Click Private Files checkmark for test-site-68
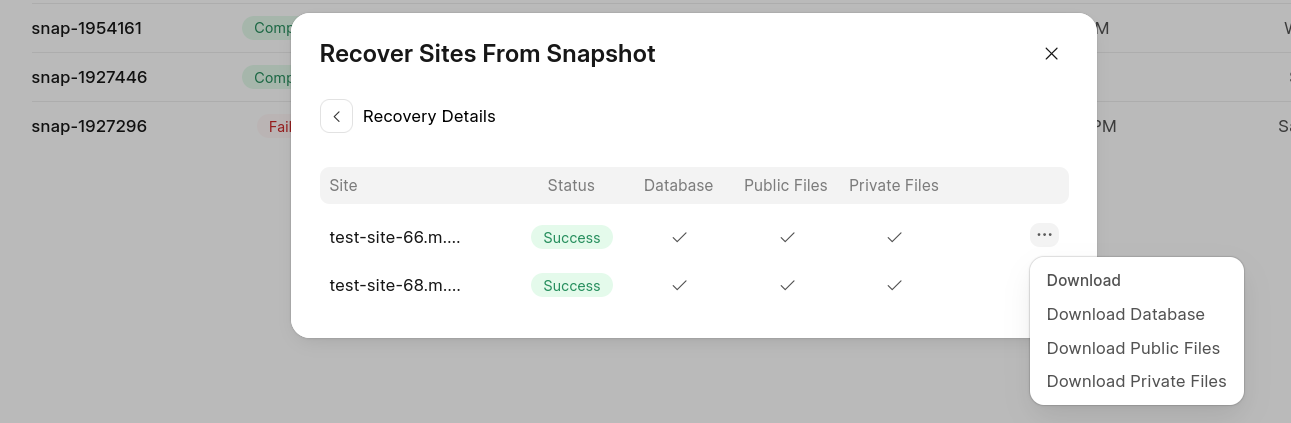Image resolution: width=1291 pixels, height=423 pixels. pos(894,285)
